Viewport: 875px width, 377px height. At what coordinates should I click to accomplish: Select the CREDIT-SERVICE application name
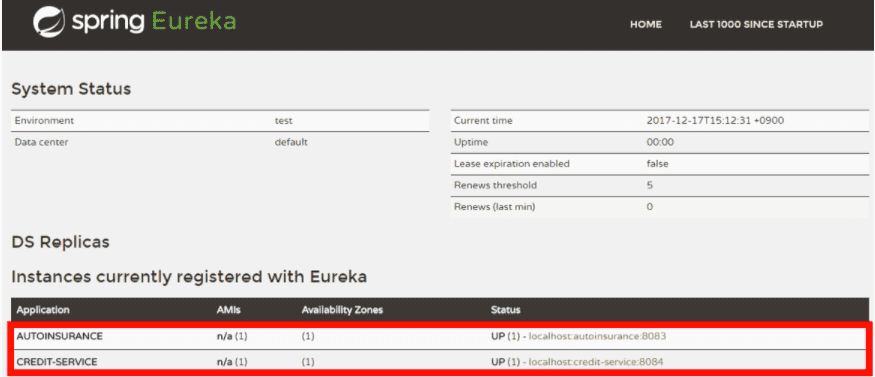(57, 362)
